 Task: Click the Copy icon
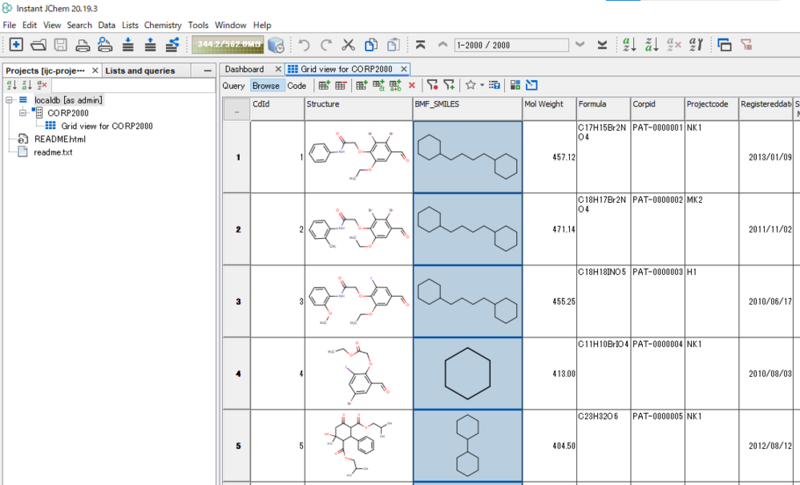coord(371,45)
